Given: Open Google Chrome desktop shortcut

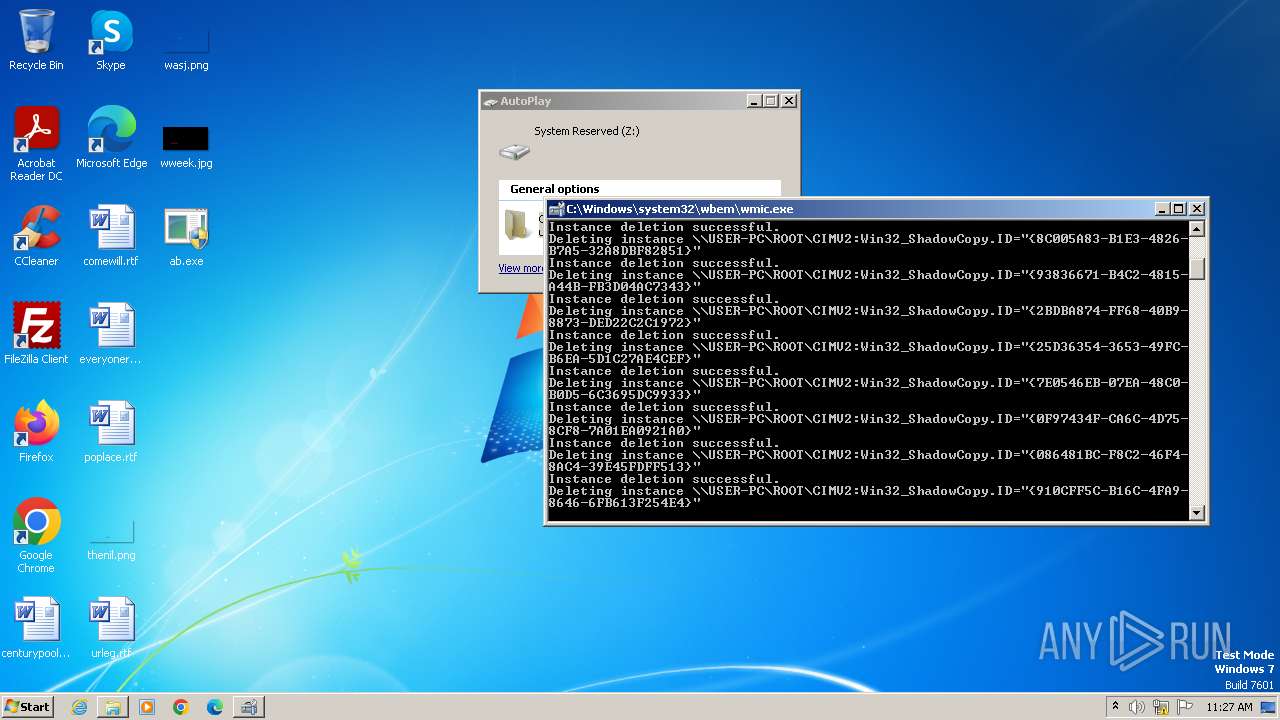Looking at the screenshot, I should click(36, 536).
